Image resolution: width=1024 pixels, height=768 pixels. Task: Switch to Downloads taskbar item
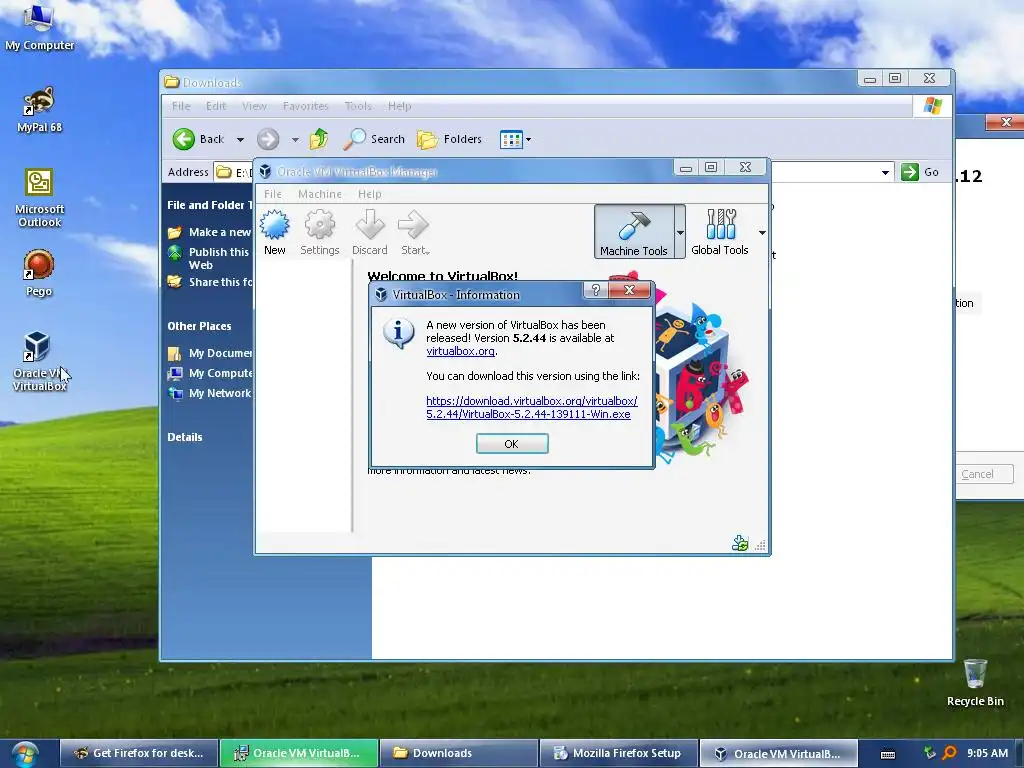pyautogui.click(x=459, y=753)
